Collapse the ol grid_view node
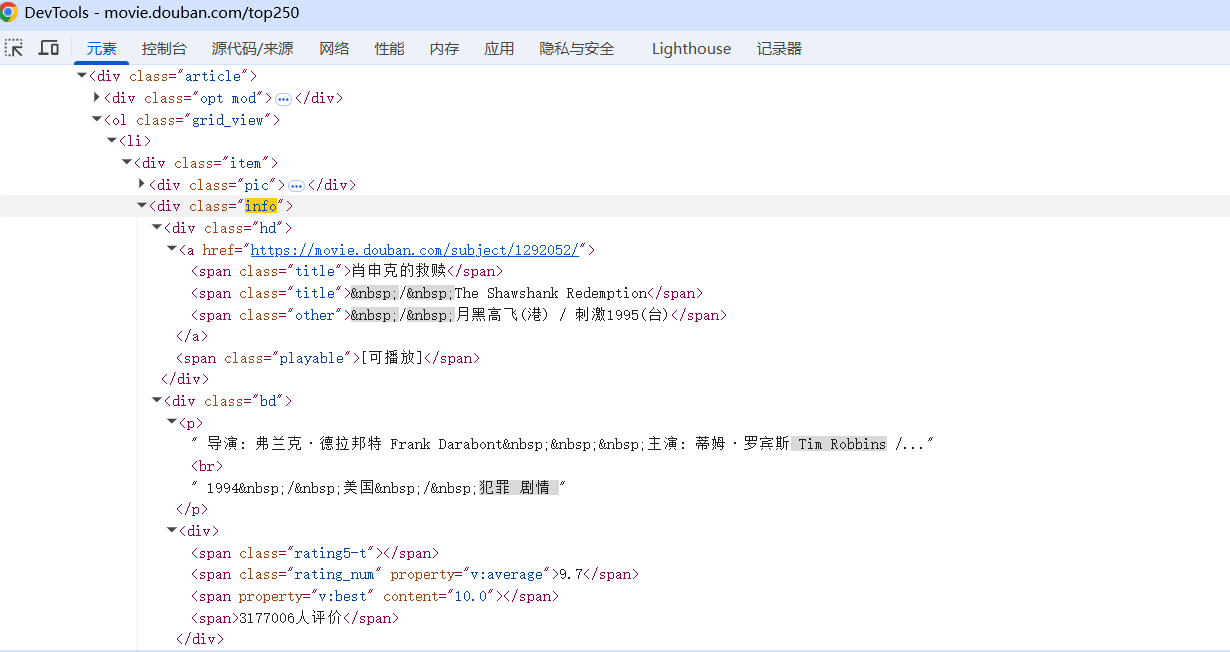Screen dimensions: 1230x652 [97, 119]
